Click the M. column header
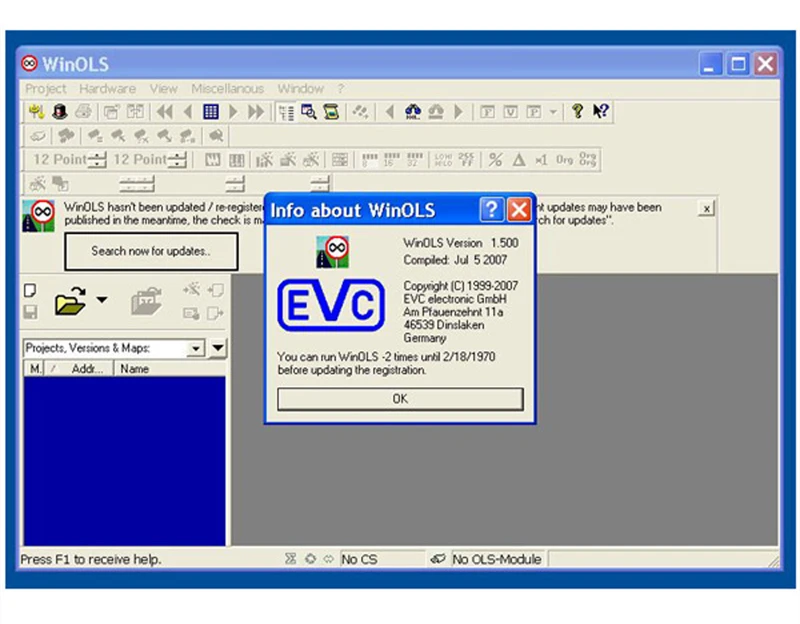 coord(34,369)
